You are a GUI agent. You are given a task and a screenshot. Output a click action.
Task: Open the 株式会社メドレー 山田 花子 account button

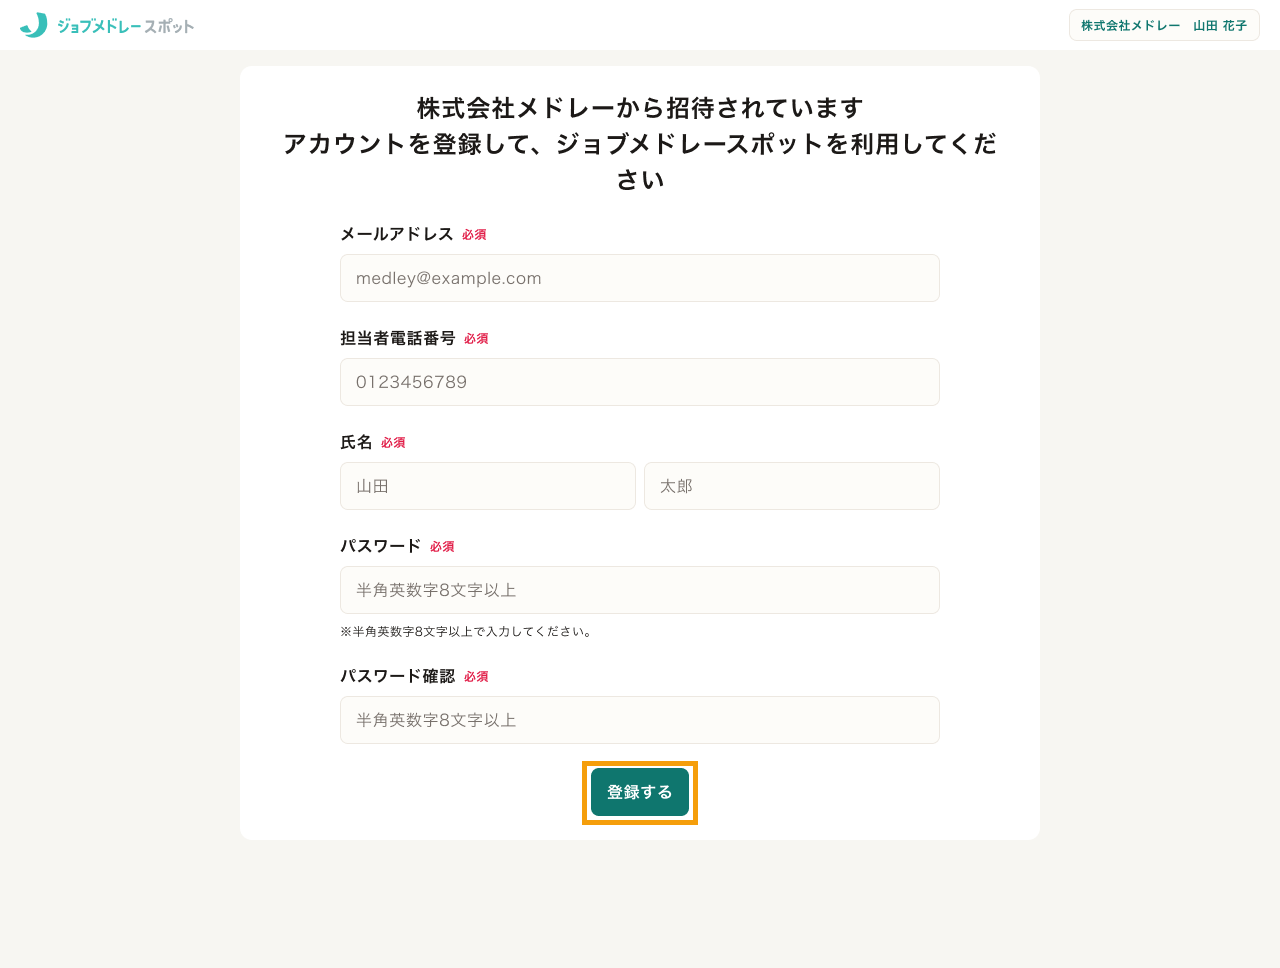point(1164,25)
